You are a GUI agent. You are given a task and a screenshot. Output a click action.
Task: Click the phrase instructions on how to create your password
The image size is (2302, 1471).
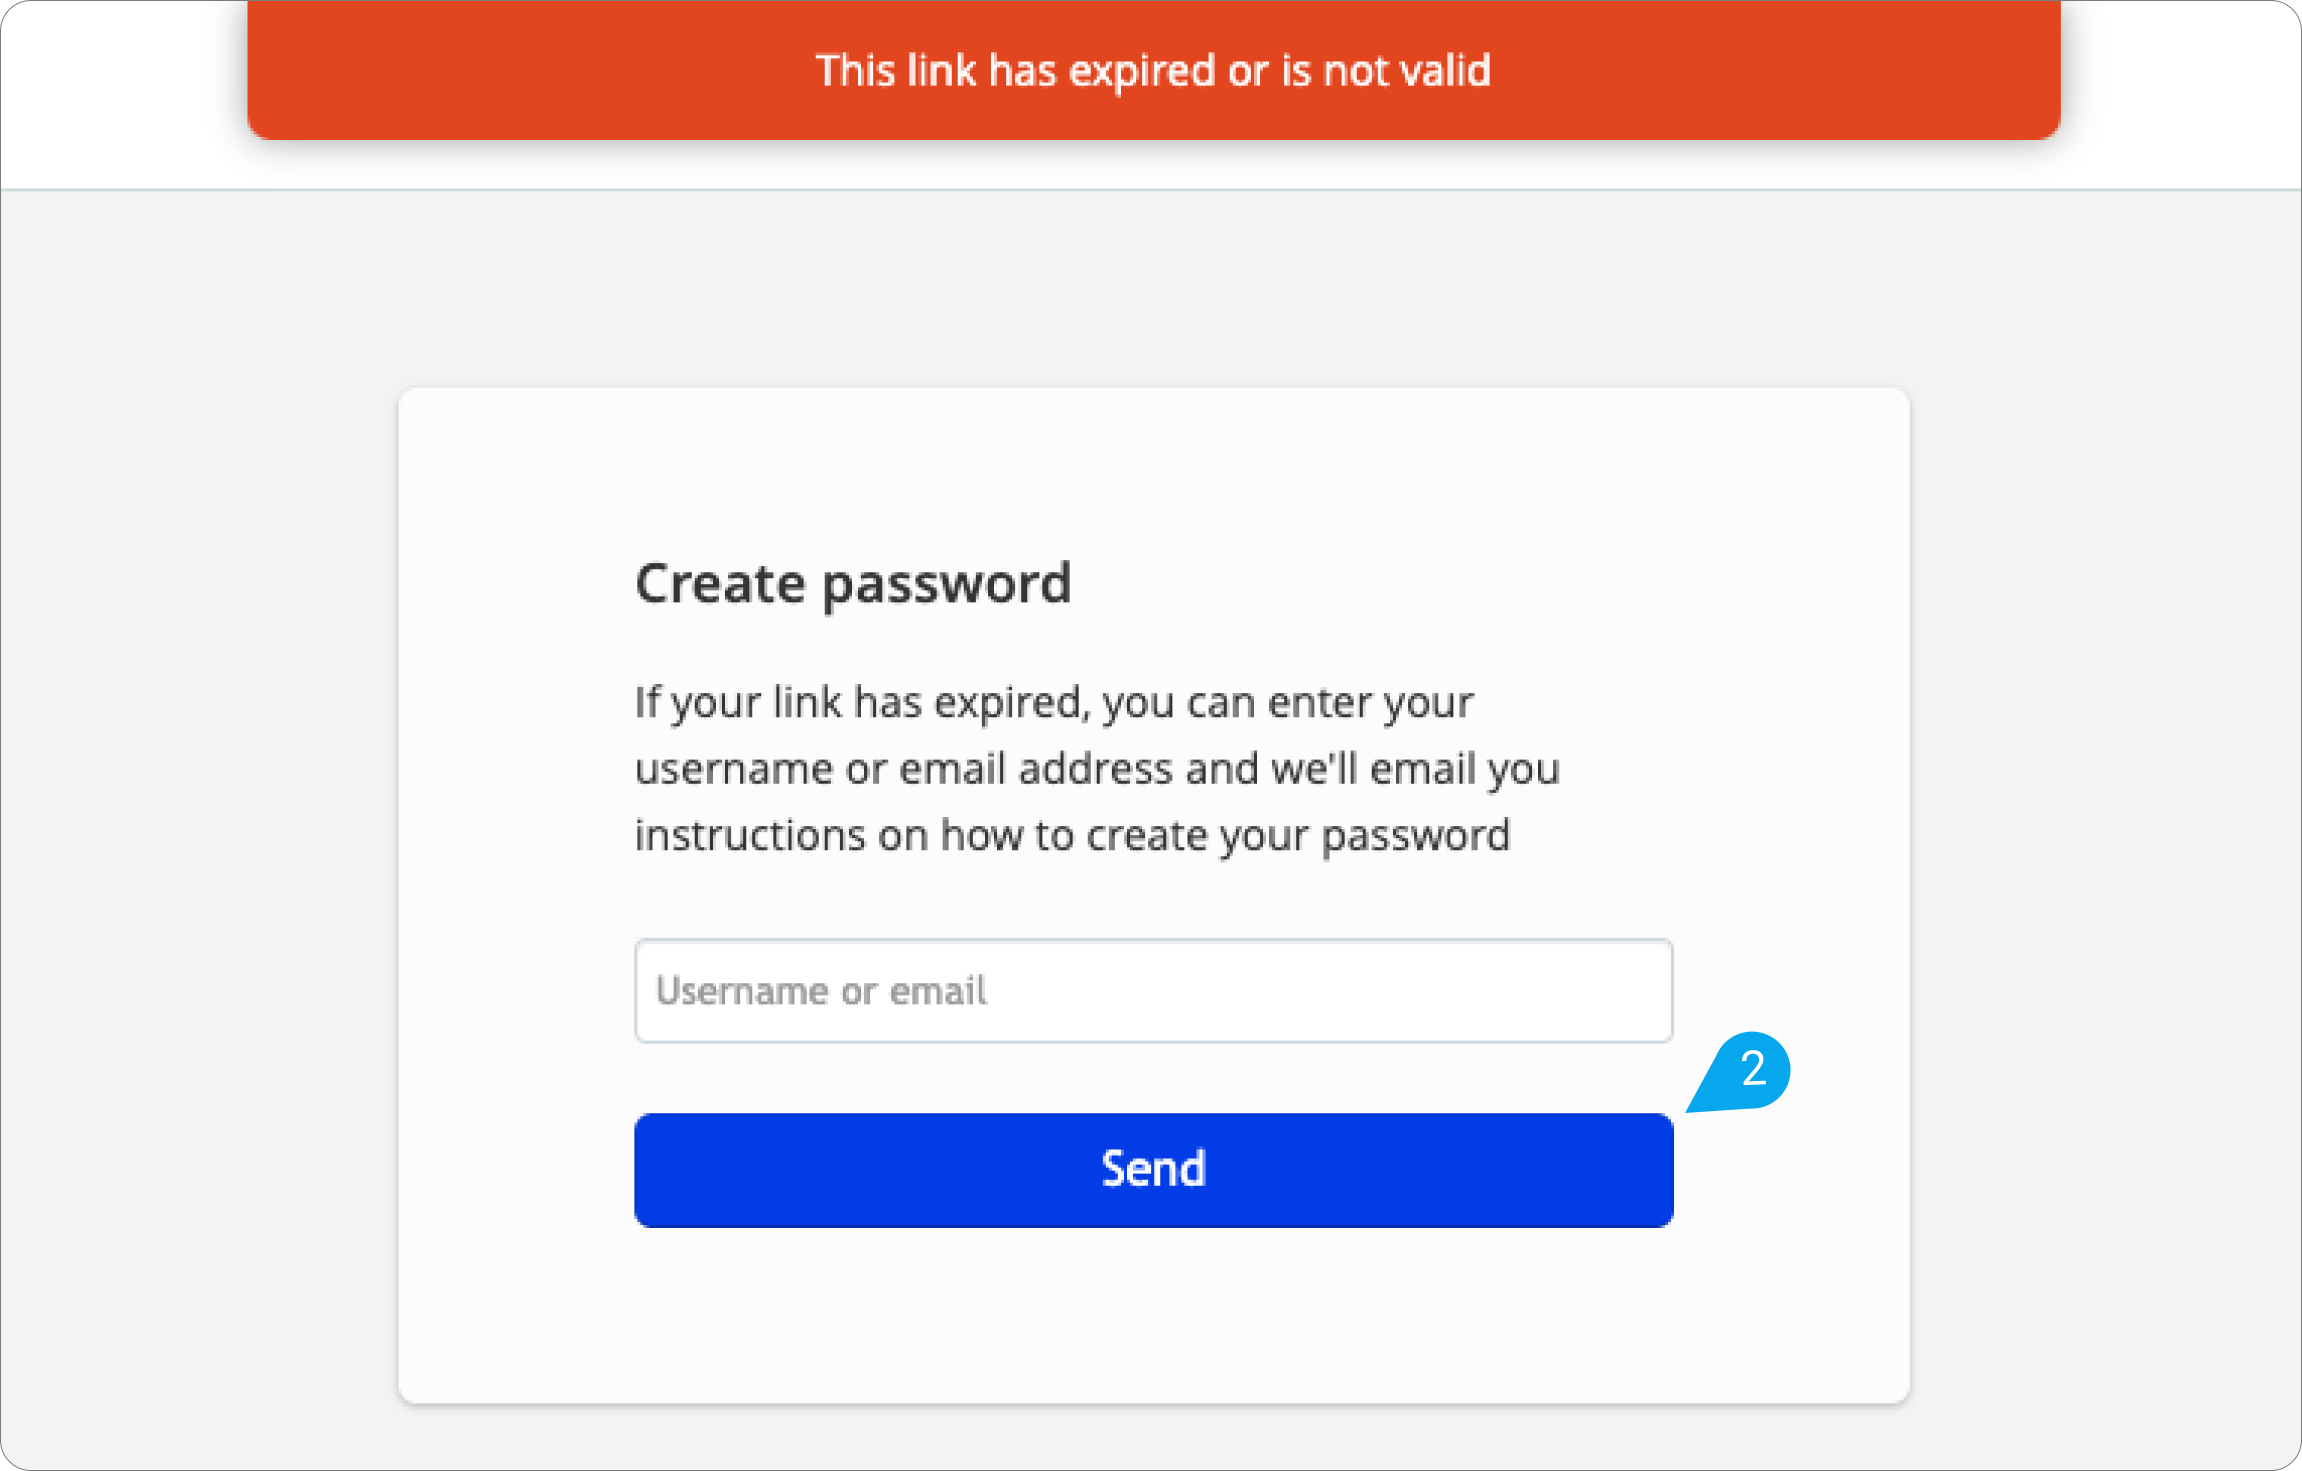pos(1072,835)
